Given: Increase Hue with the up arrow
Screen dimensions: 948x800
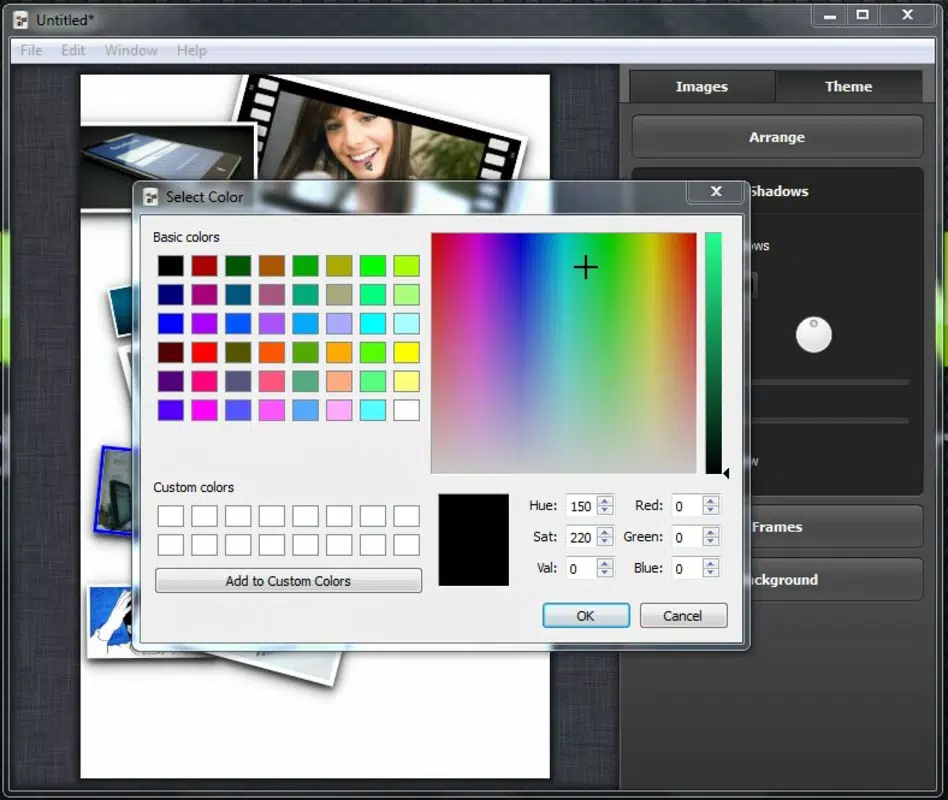Looking at the screenshot, I should pos(605,501).
